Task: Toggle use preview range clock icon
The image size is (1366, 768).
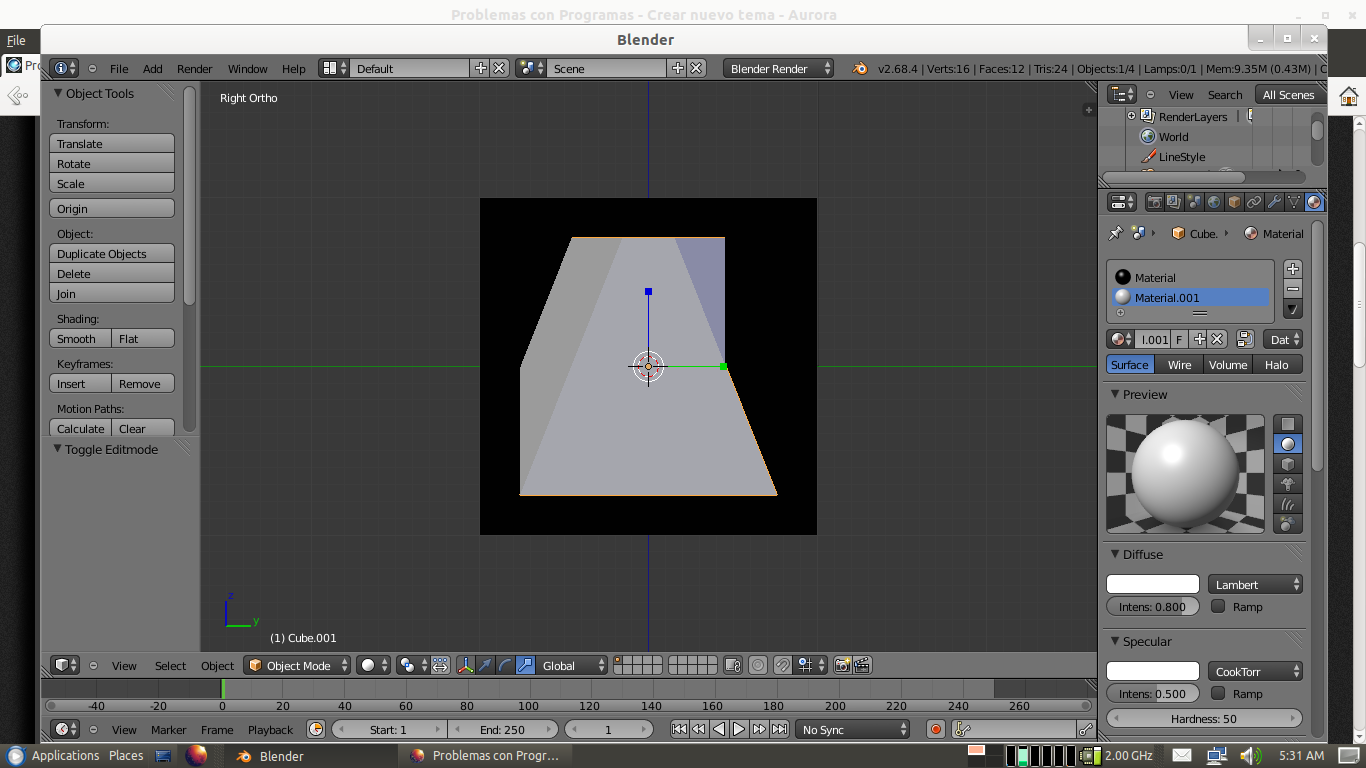Action: [x=316, y=729]
